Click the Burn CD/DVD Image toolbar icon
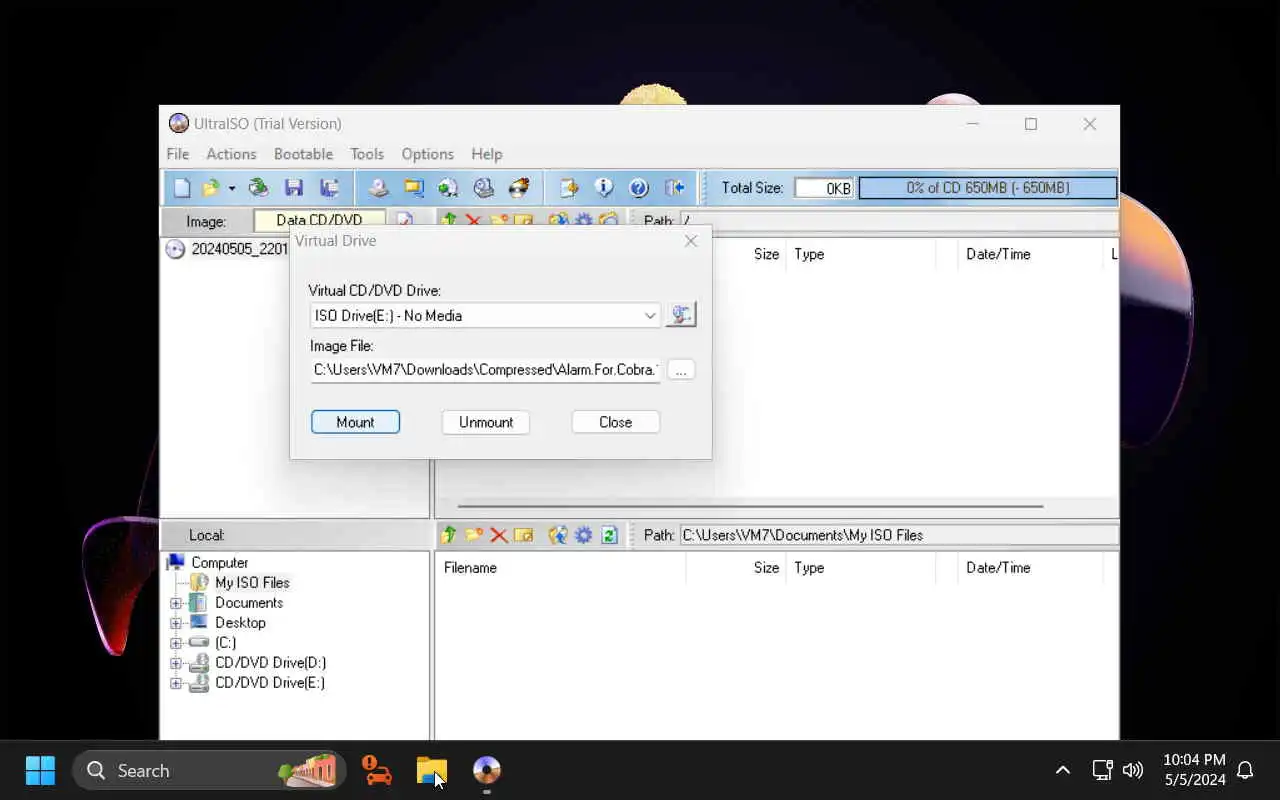This screenshot has height=800, width=1280. pyautogui.click(x=519, y=188)
